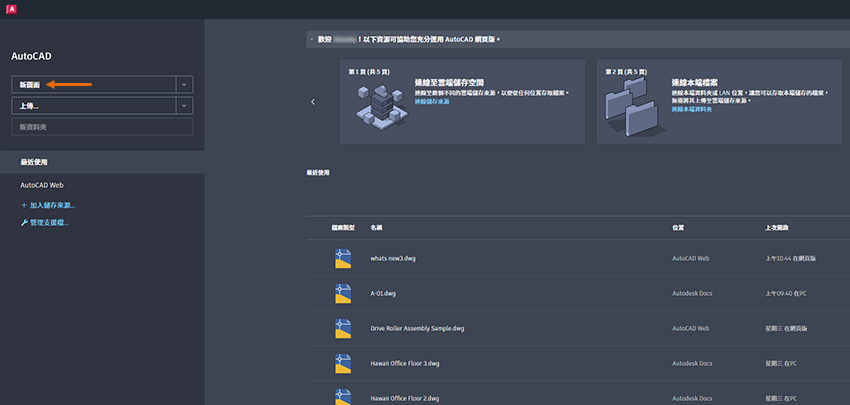The width and height of the screenshot is (850, 405).
Task: Click the AutoCAD heading in the sidebar
Action: (x=31, y=56)
